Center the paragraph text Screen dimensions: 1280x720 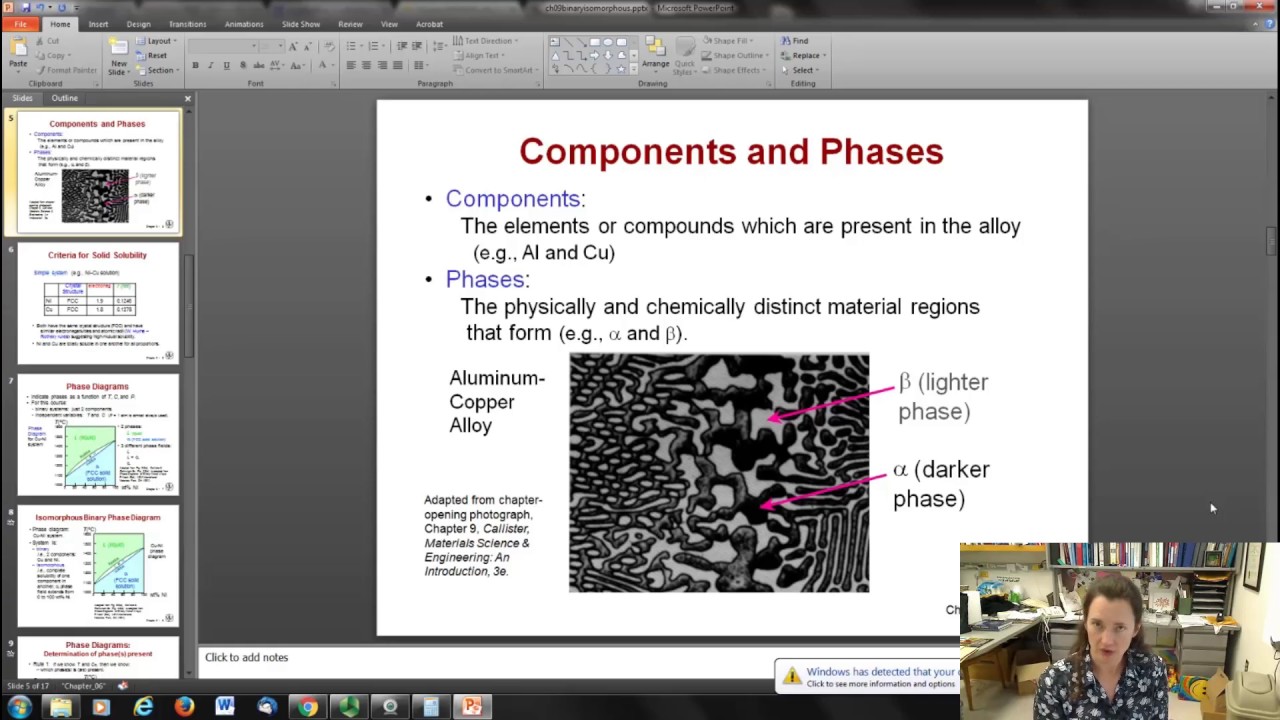click(x=366, y=66)
